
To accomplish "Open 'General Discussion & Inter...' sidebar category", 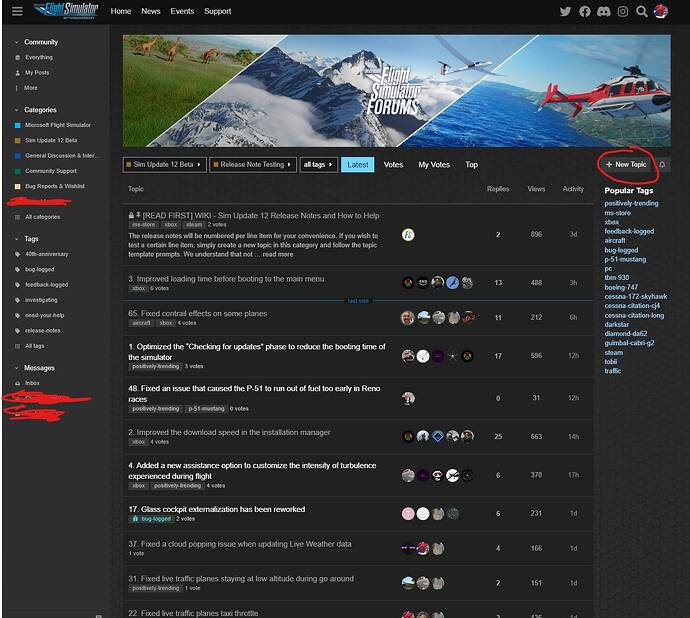I will [62, 156].
